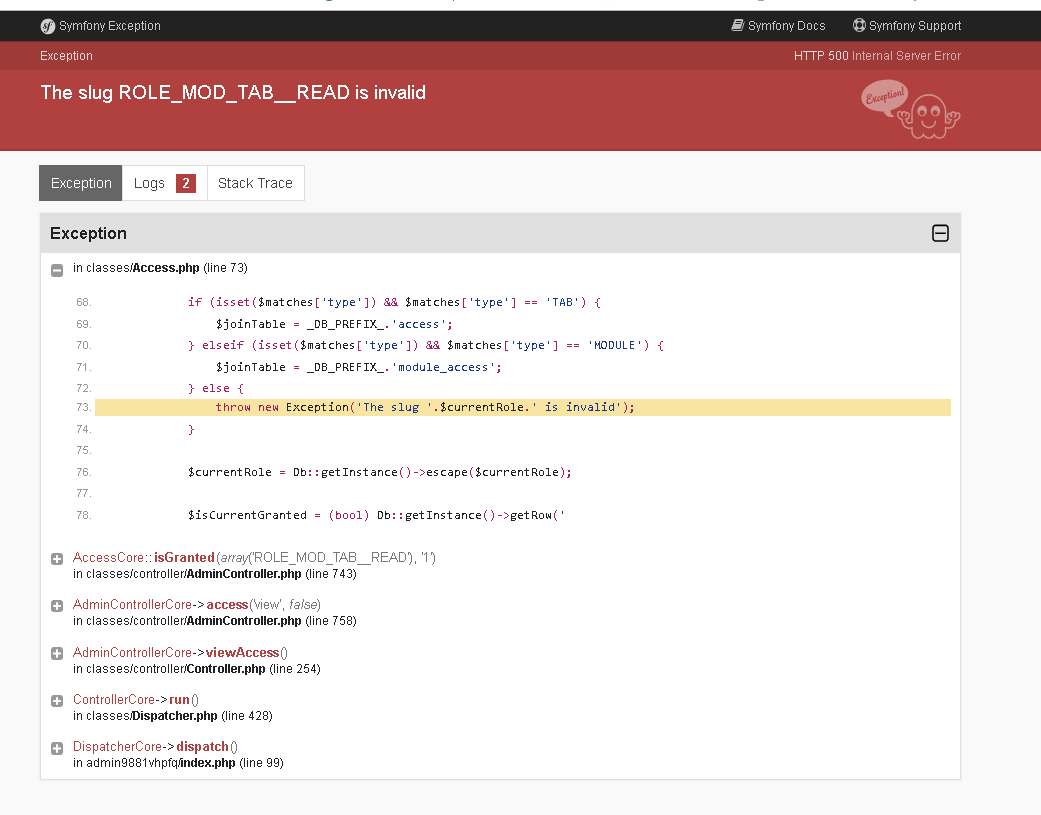Image resolution: width=1041 pixels, height=815 pixels.
Task: Click code line 76 $currentRole escape
Action: pyautogui.click(x=380, y=473)
